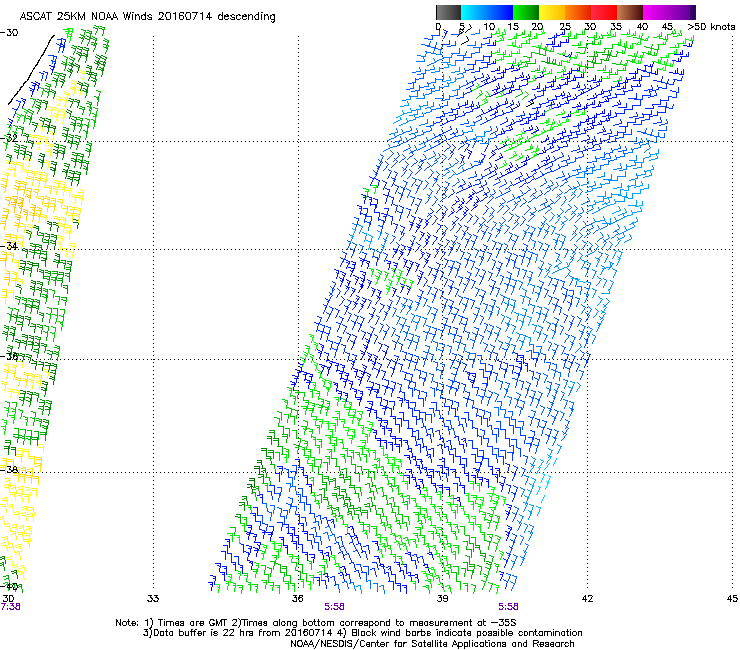Click the '42' longitude axis label
The height and width of the screenshot is (650, 740).
pos(587,599)
